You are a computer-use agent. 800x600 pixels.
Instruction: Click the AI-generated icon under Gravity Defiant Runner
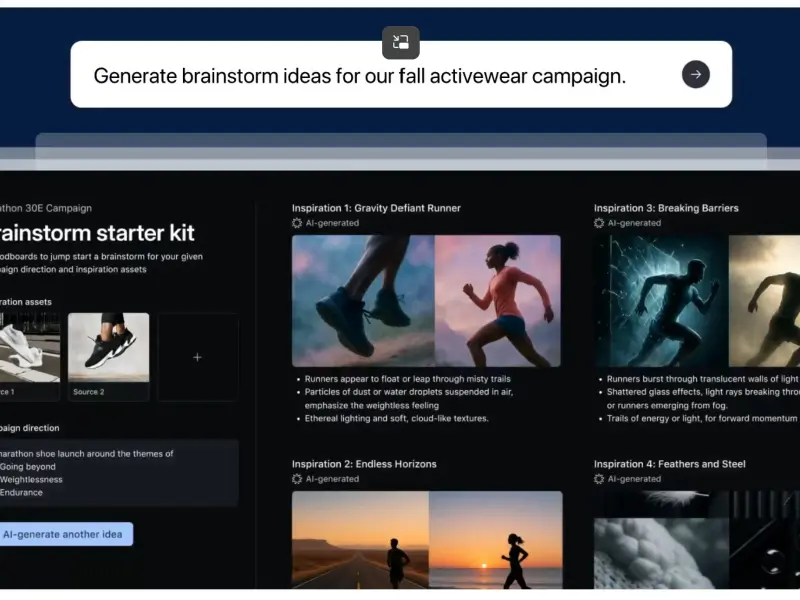click(x=297, y=223)
